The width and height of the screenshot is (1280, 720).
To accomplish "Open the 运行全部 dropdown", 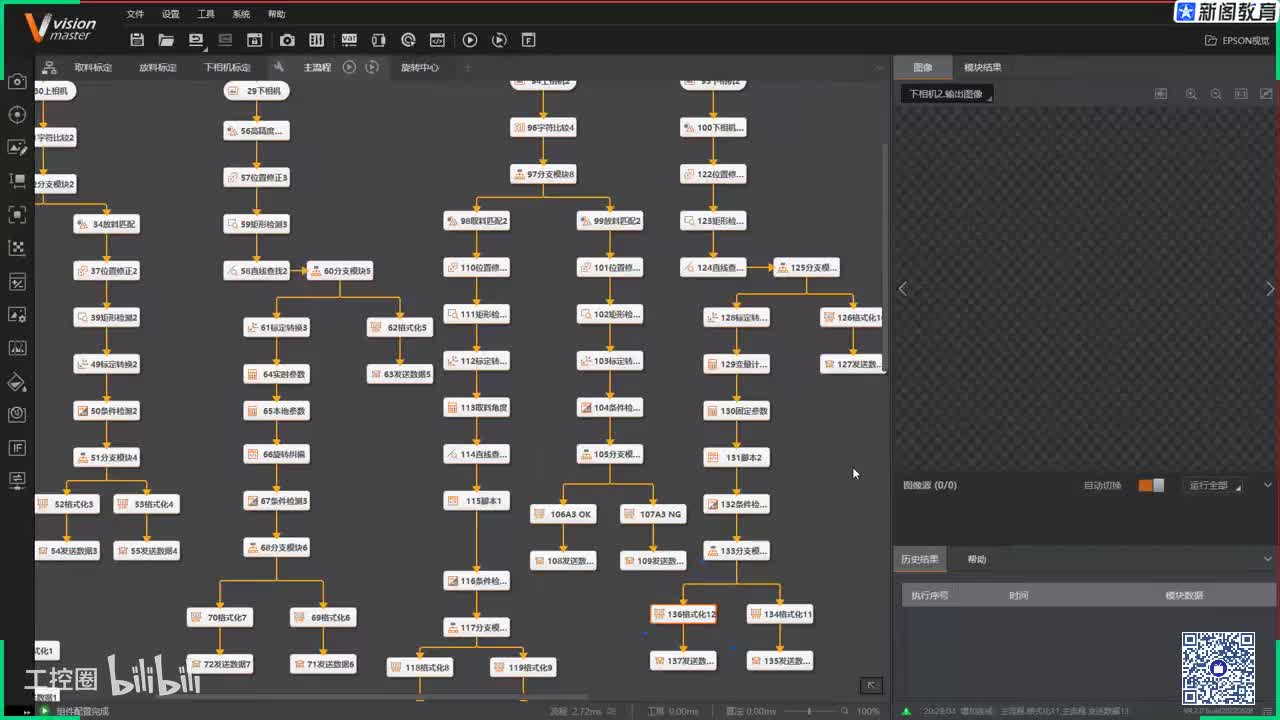I will (x=1214, y=485).
